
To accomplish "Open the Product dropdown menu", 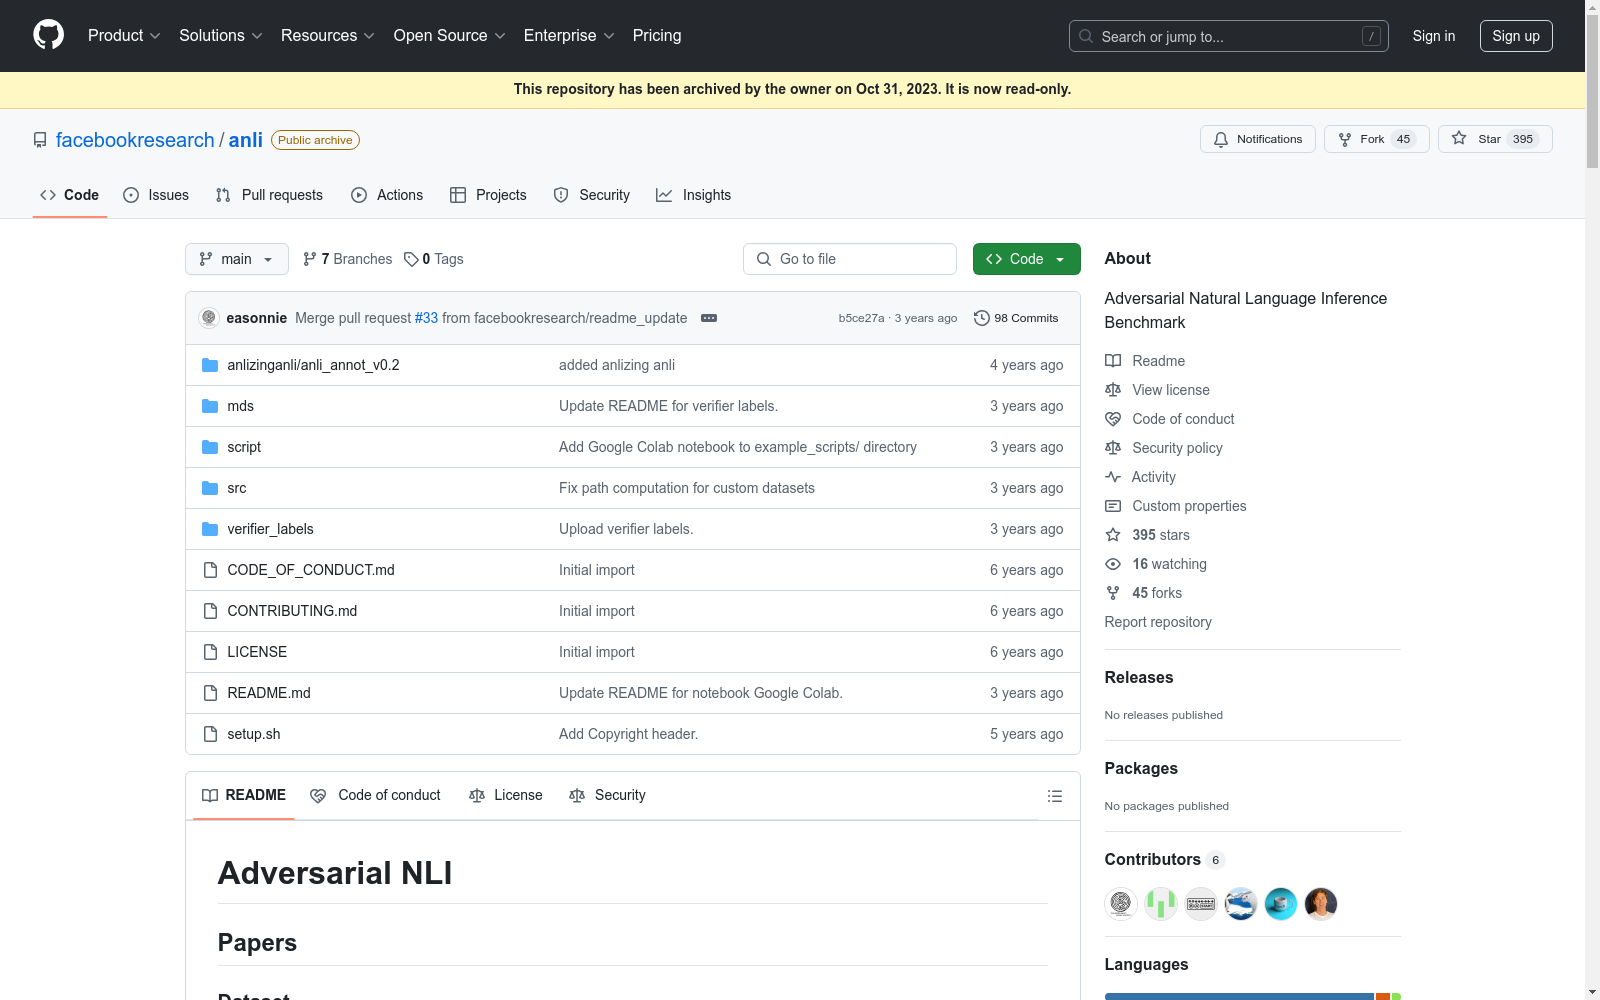I will [124, 36].
